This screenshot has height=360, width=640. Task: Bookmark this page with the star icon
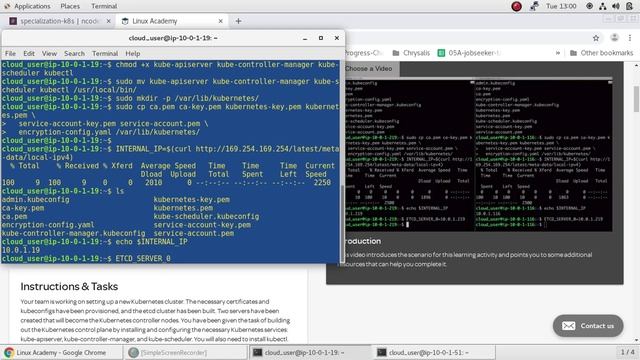click(596, 38)
